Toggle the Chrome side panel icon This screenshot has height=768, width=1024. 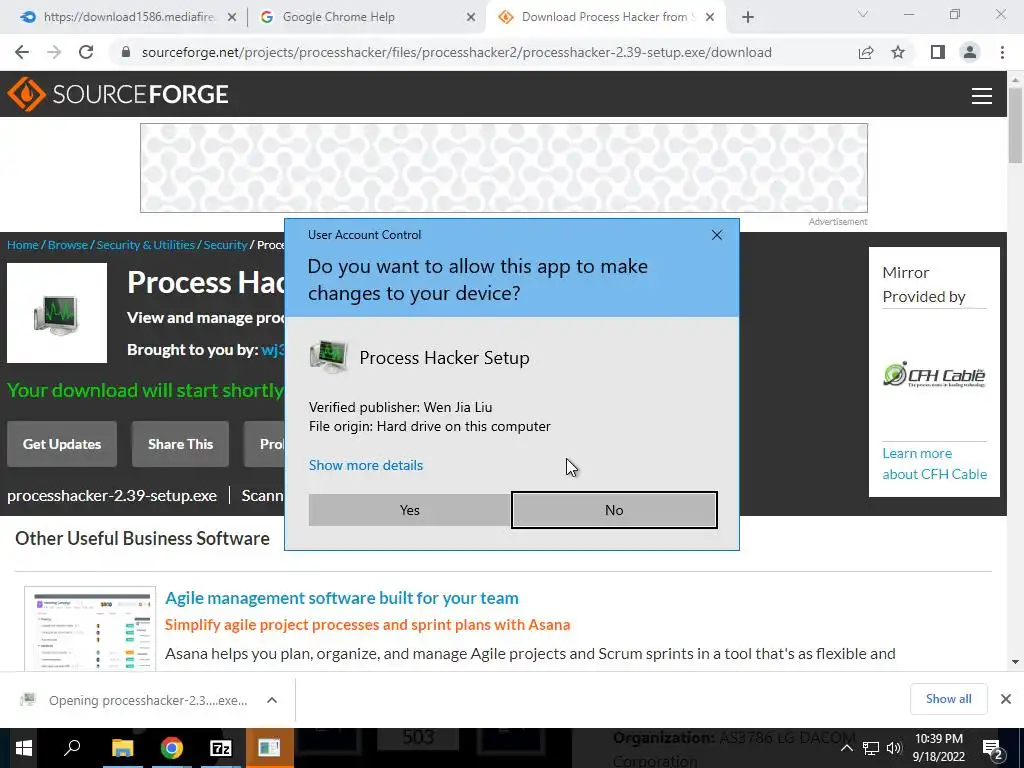938,52
